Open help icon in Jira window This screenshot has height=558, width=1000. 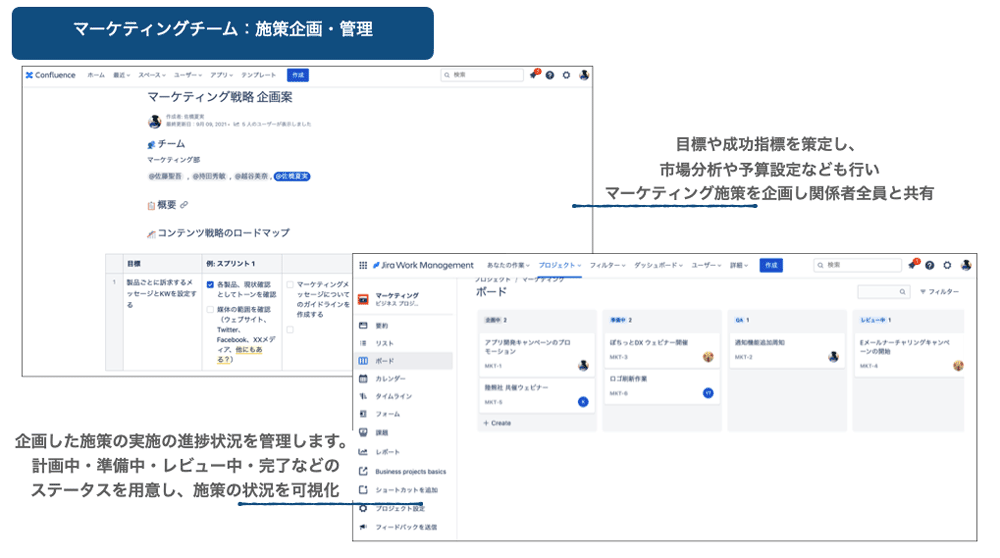click(930, 265)
